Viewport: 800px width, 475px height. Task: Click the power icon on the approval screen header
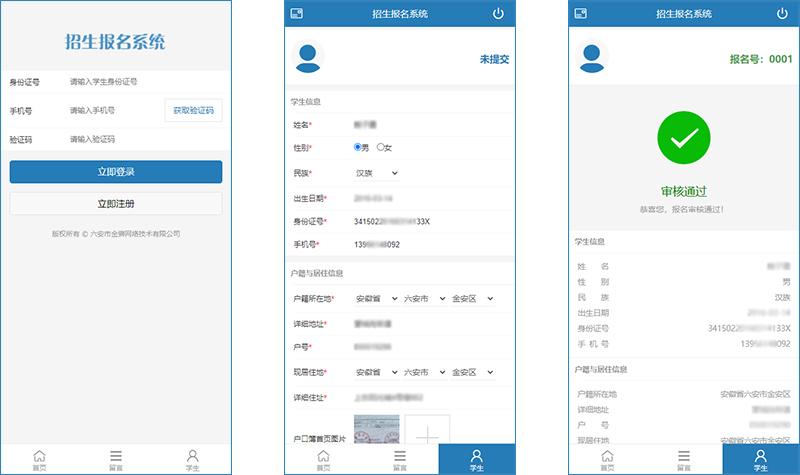click(782, 14)
